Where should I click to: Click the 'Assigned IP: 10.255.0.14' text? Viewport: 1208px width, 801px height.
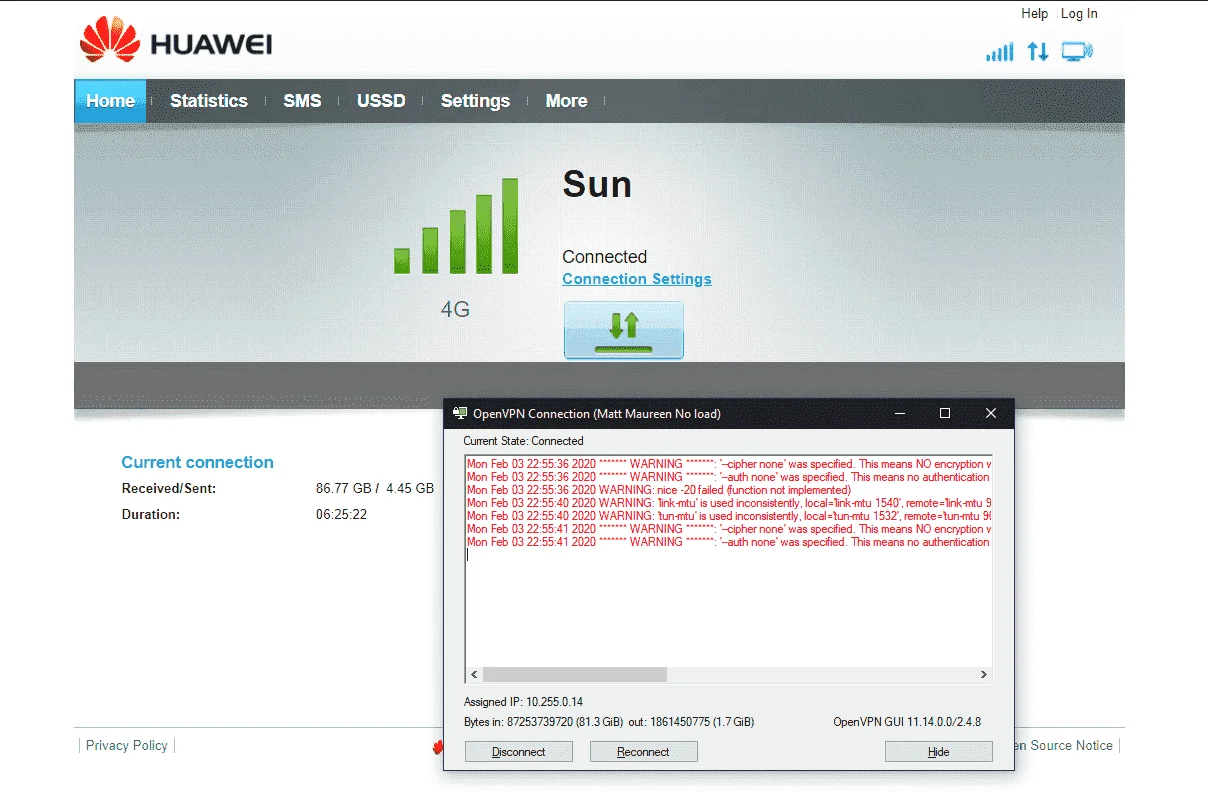523,702
